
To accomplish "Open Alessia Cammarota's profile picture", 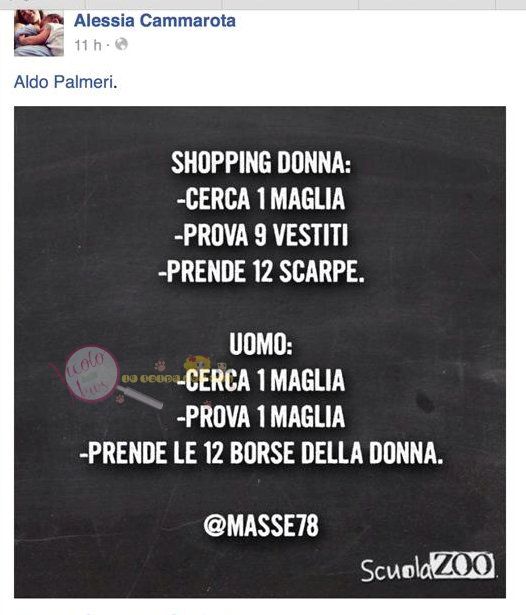I will [39, 33].
